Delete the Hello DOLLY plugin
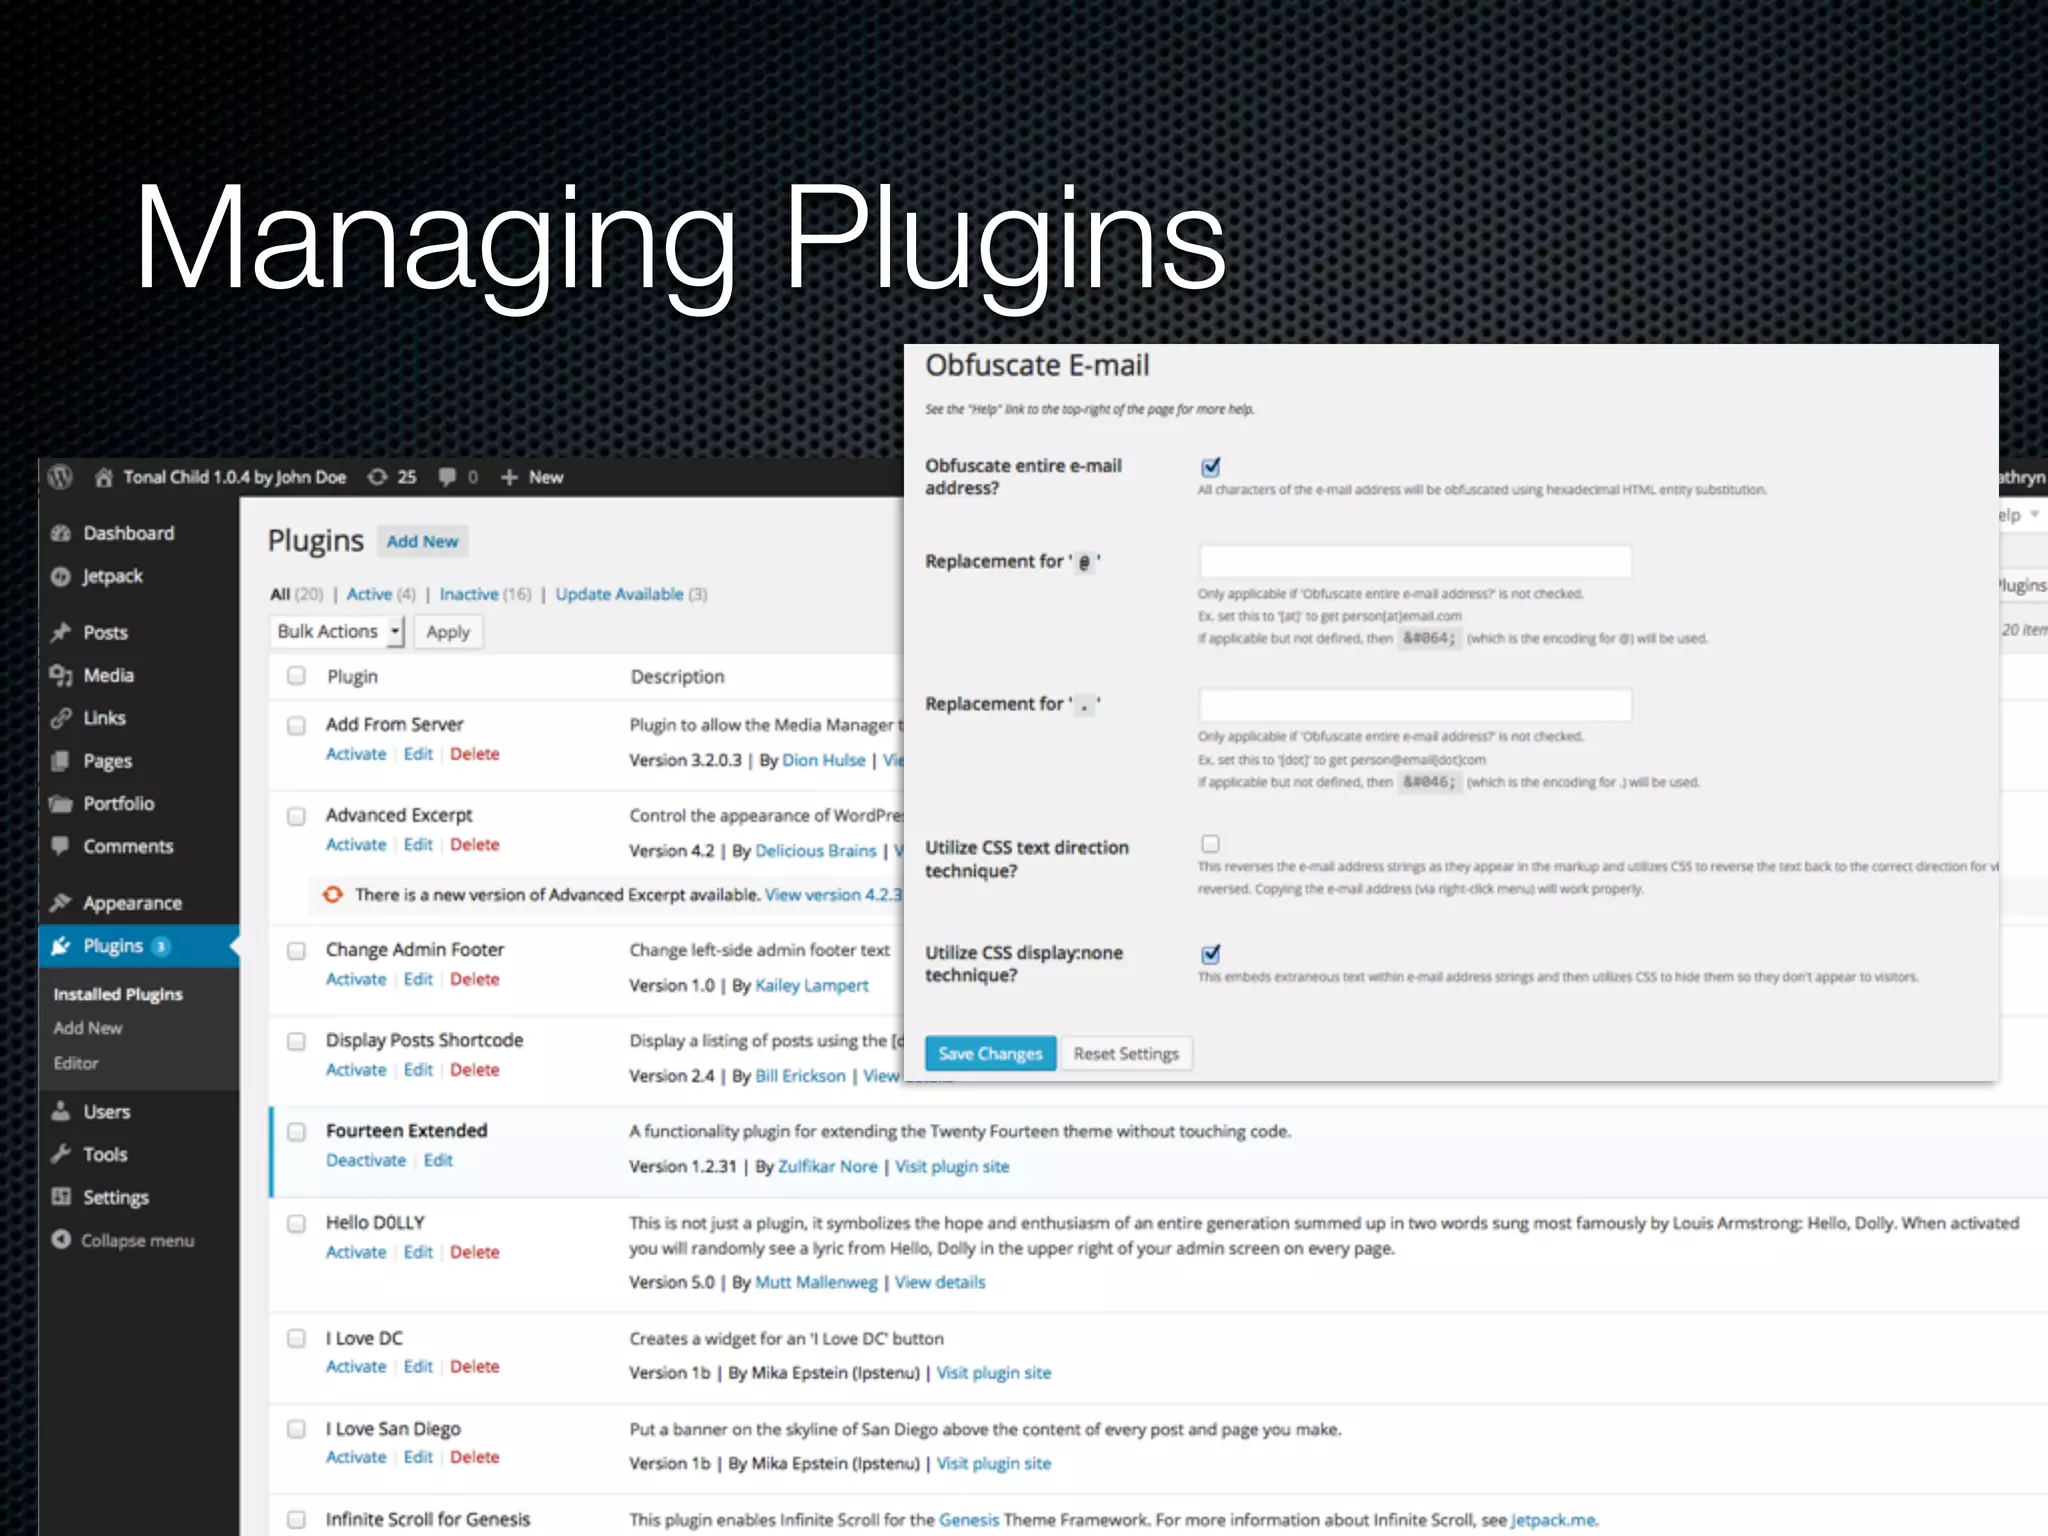 pos(474,1252)
